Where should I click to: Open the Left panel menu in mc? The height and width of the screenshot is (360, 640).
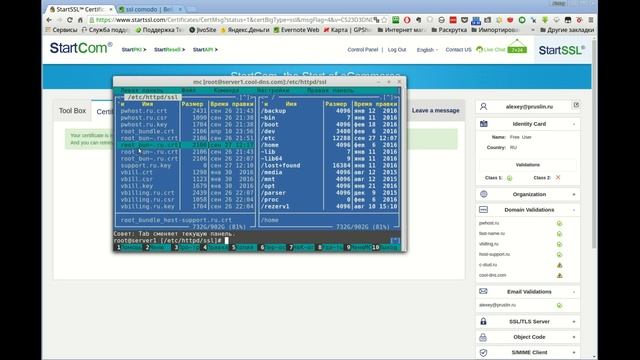(142, 90)
